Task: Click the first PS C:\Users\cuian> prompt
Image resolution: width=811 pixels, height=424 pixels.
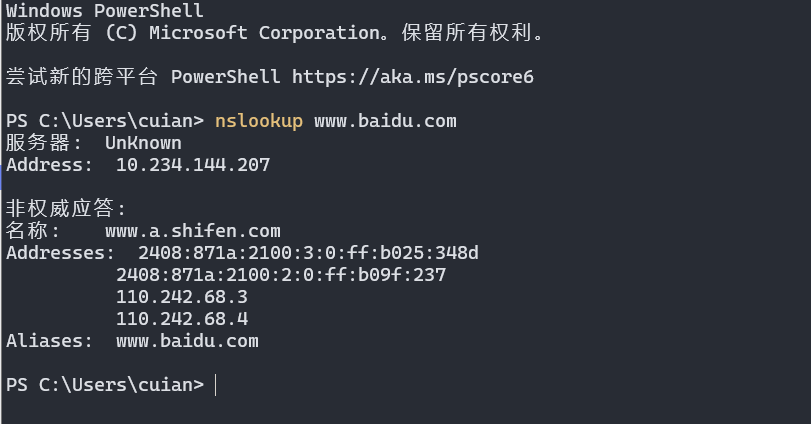Action: 105,121
